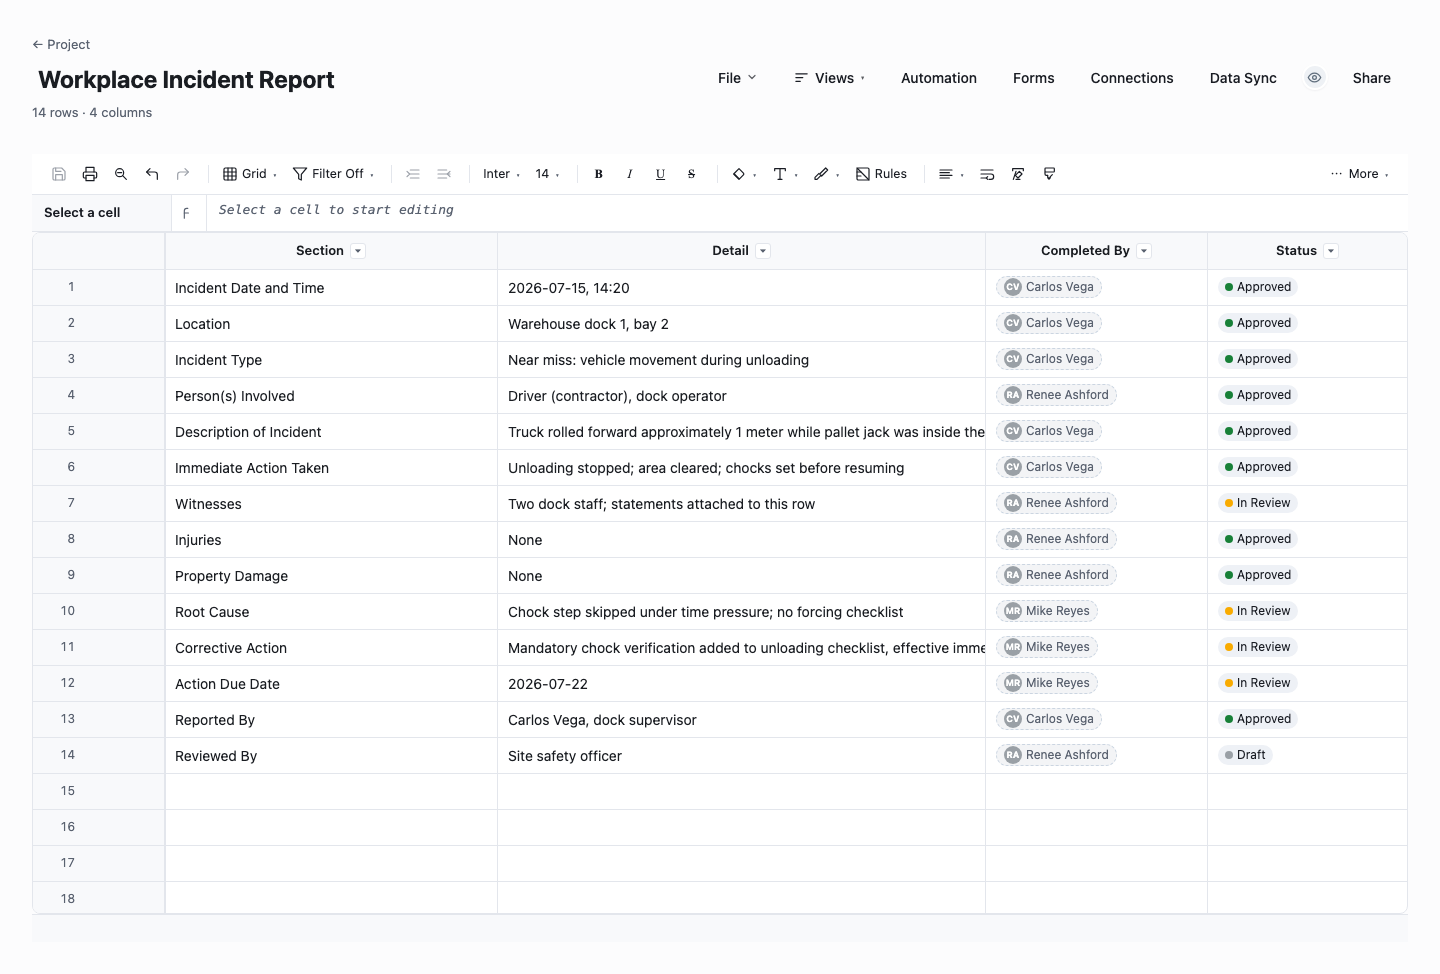The width and height of the screenshot is (1440, 974).
Task: Click the increase indent icon
Action: tap(413, 174)
